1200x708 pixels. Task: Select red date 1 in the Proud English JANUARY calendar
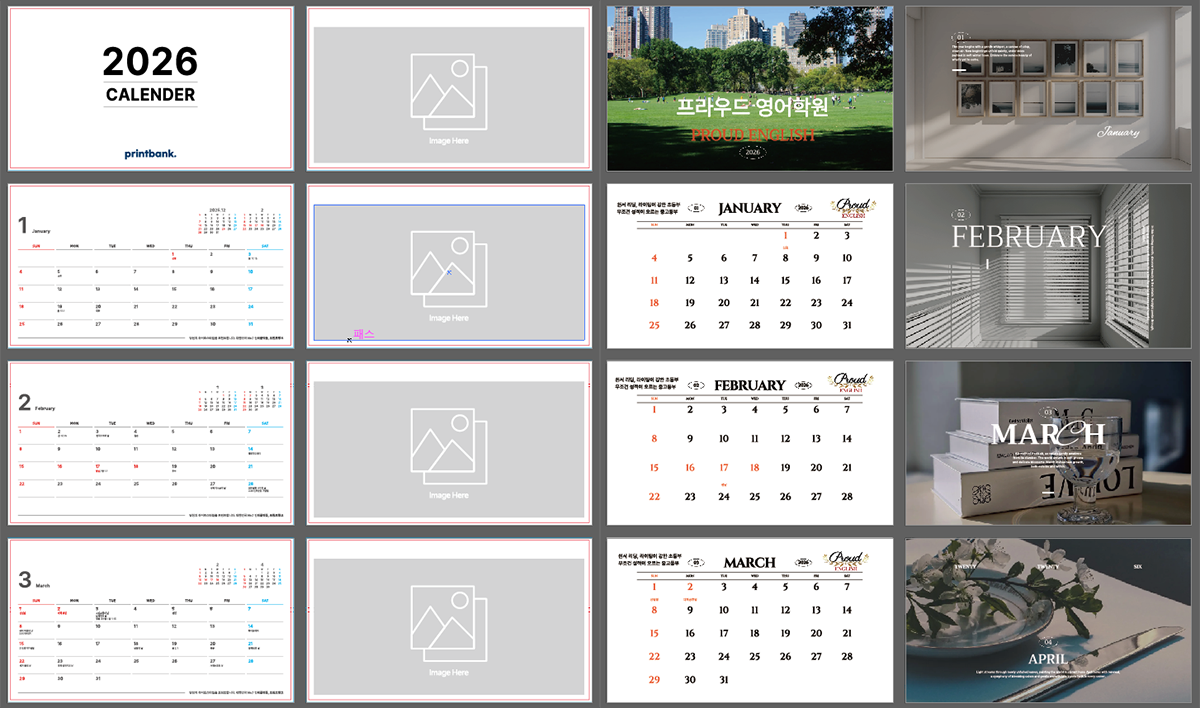[x=785, y=236]
